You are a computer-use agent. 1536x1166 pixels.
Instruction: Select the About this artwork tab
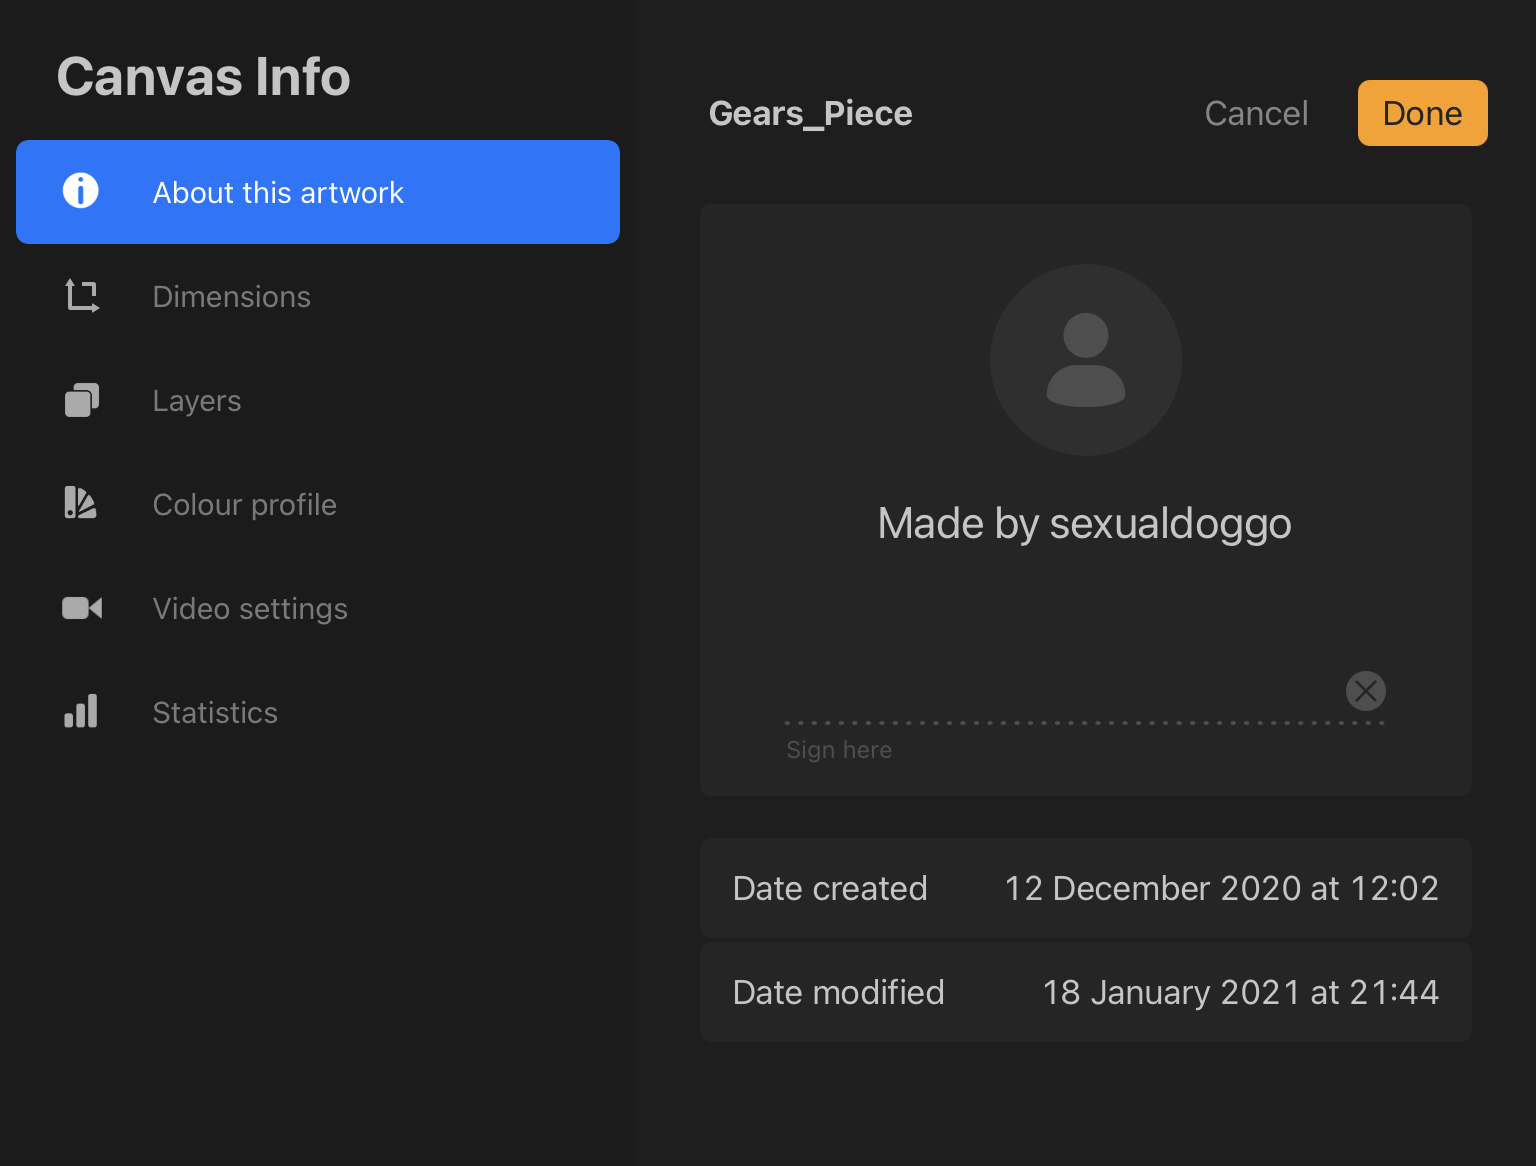coord(318,192)
